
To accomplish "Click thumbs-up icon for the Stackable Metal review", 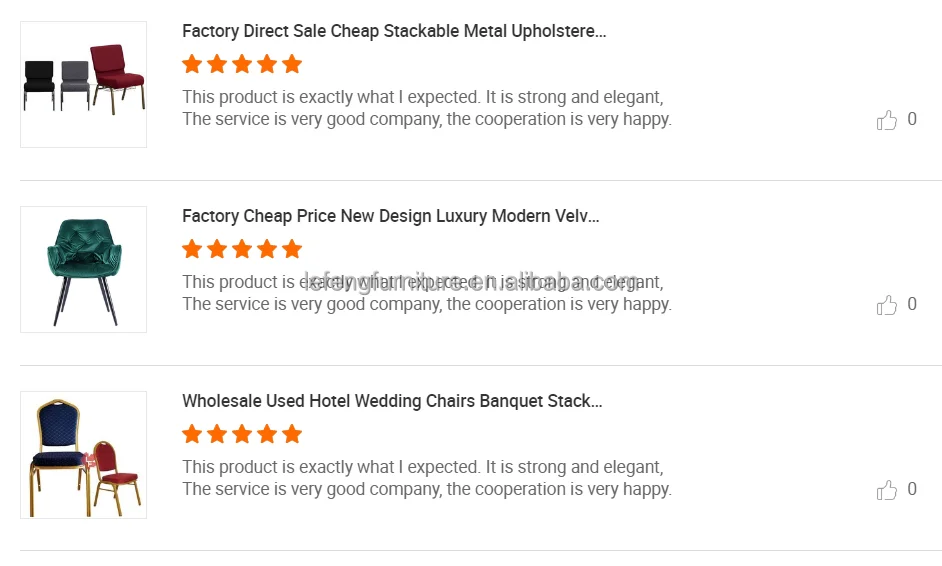I will (886, 120).
